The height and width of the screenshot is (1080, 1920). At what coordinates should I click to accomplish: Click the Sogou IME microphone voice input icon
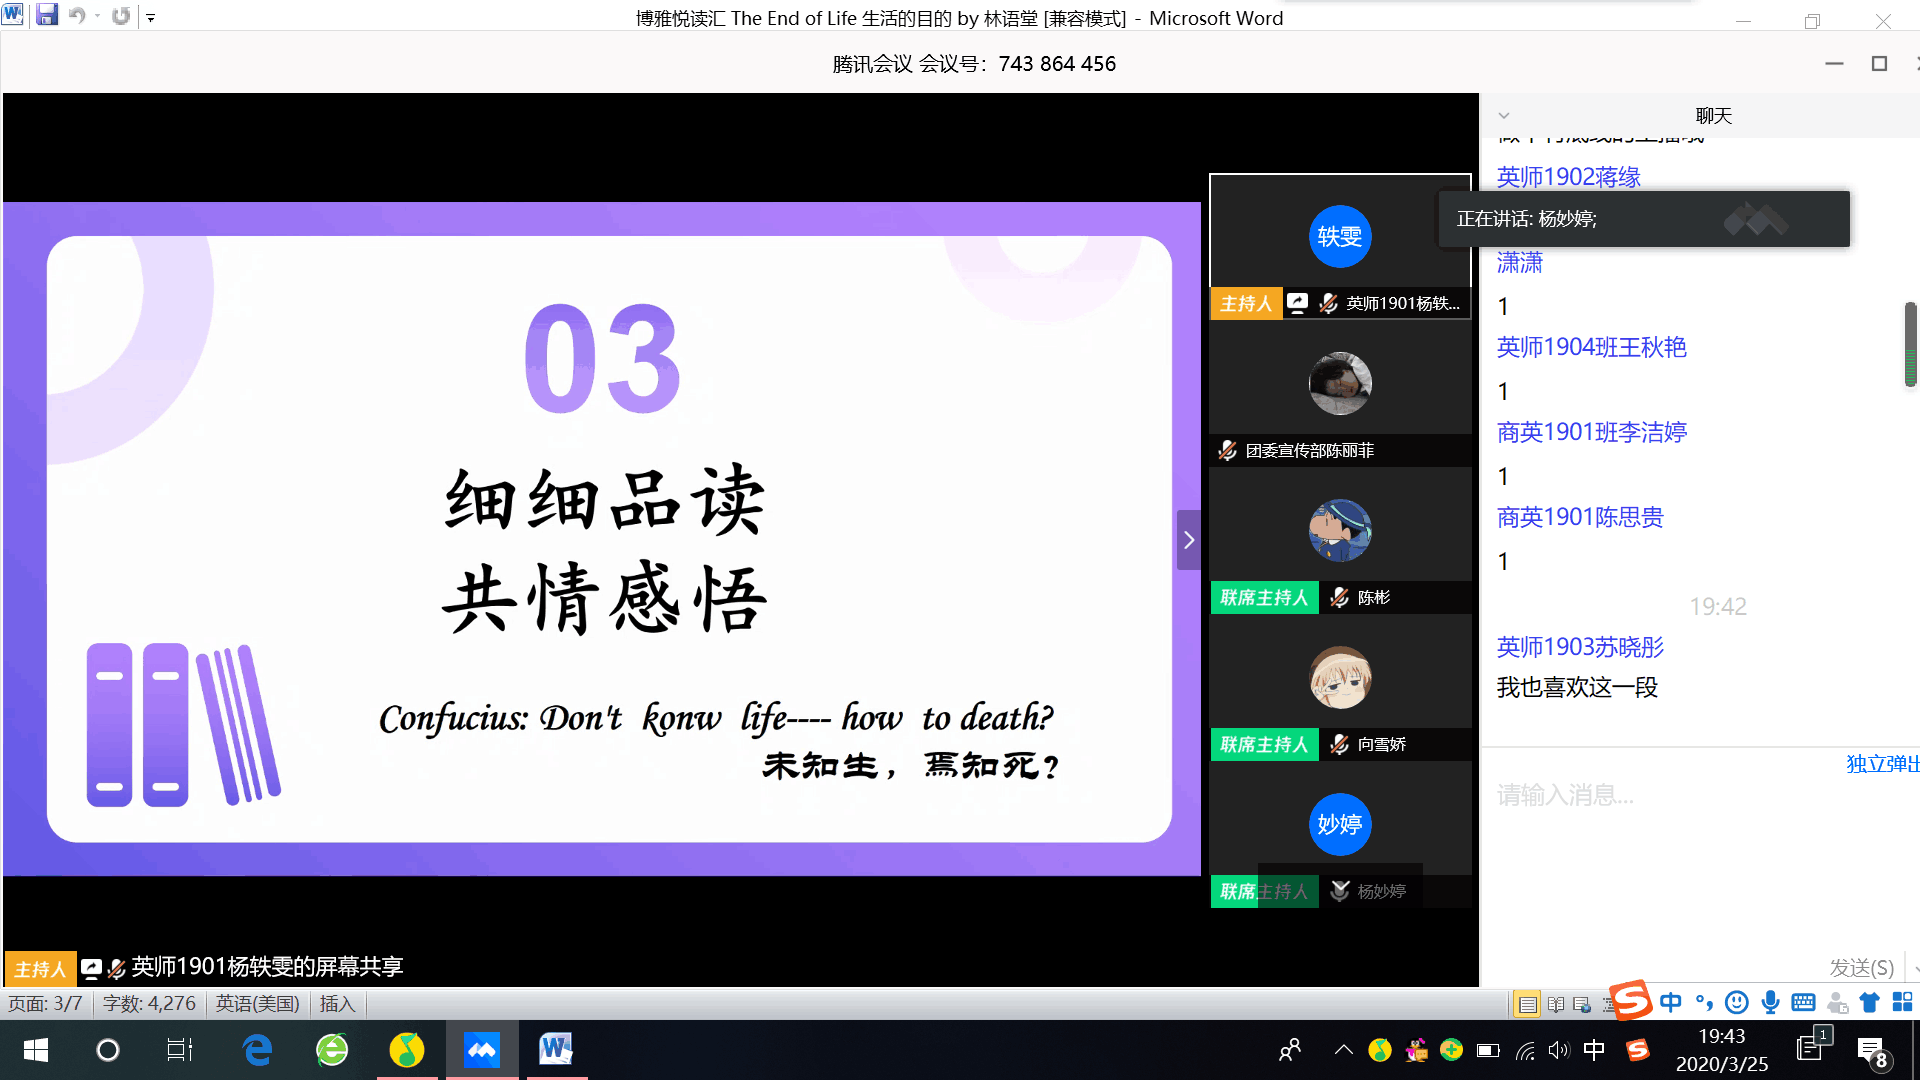coord(1770,1002)
